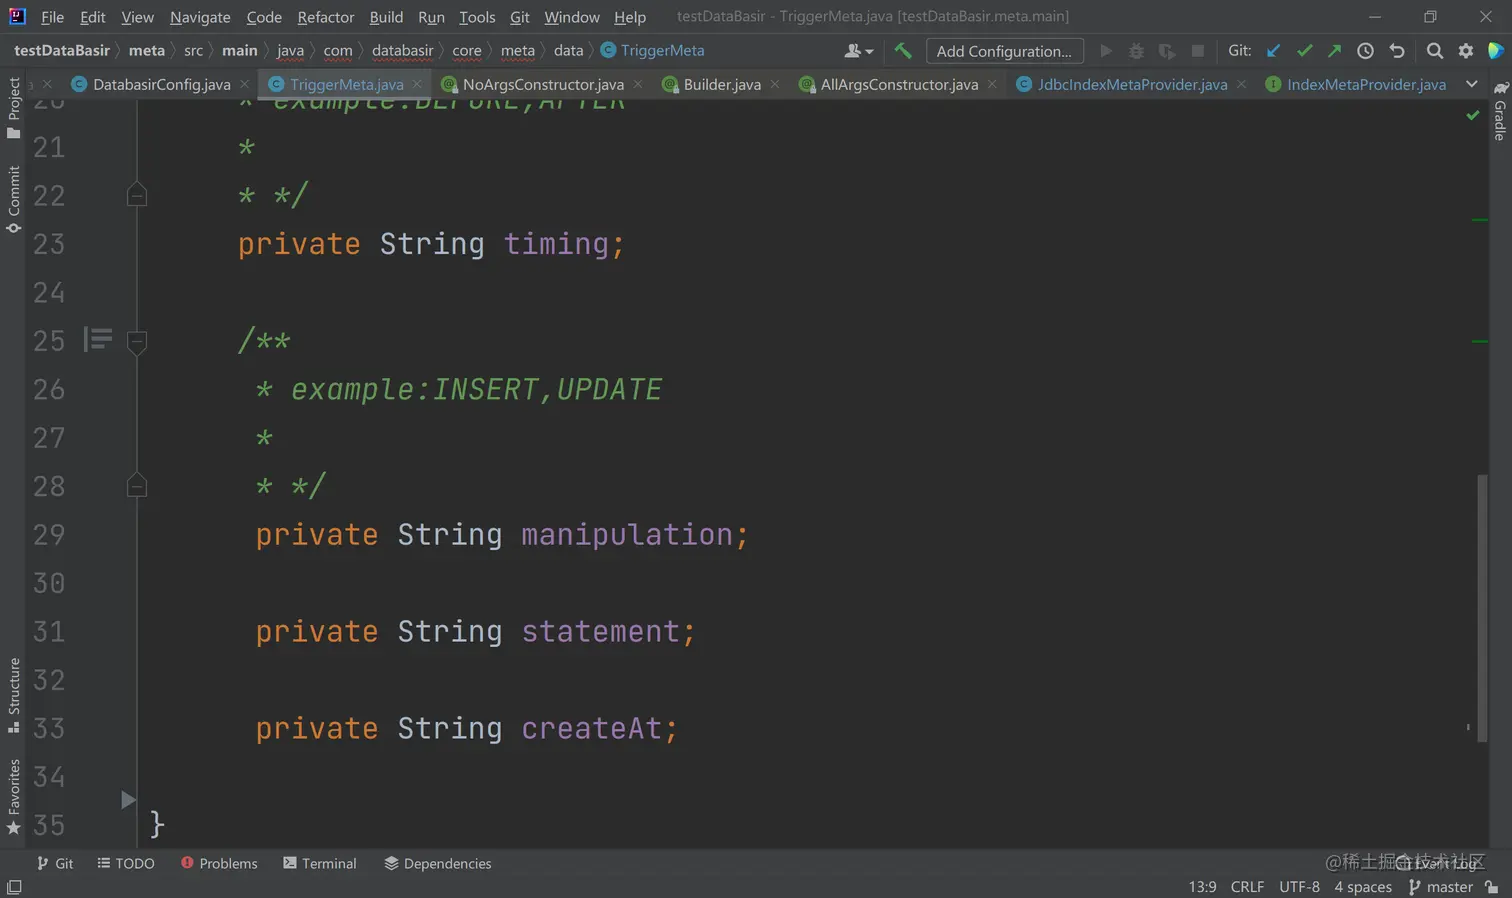Screen dimensions: 1512x898
Task: Open the Refactor menu
Action: point(325,17)
